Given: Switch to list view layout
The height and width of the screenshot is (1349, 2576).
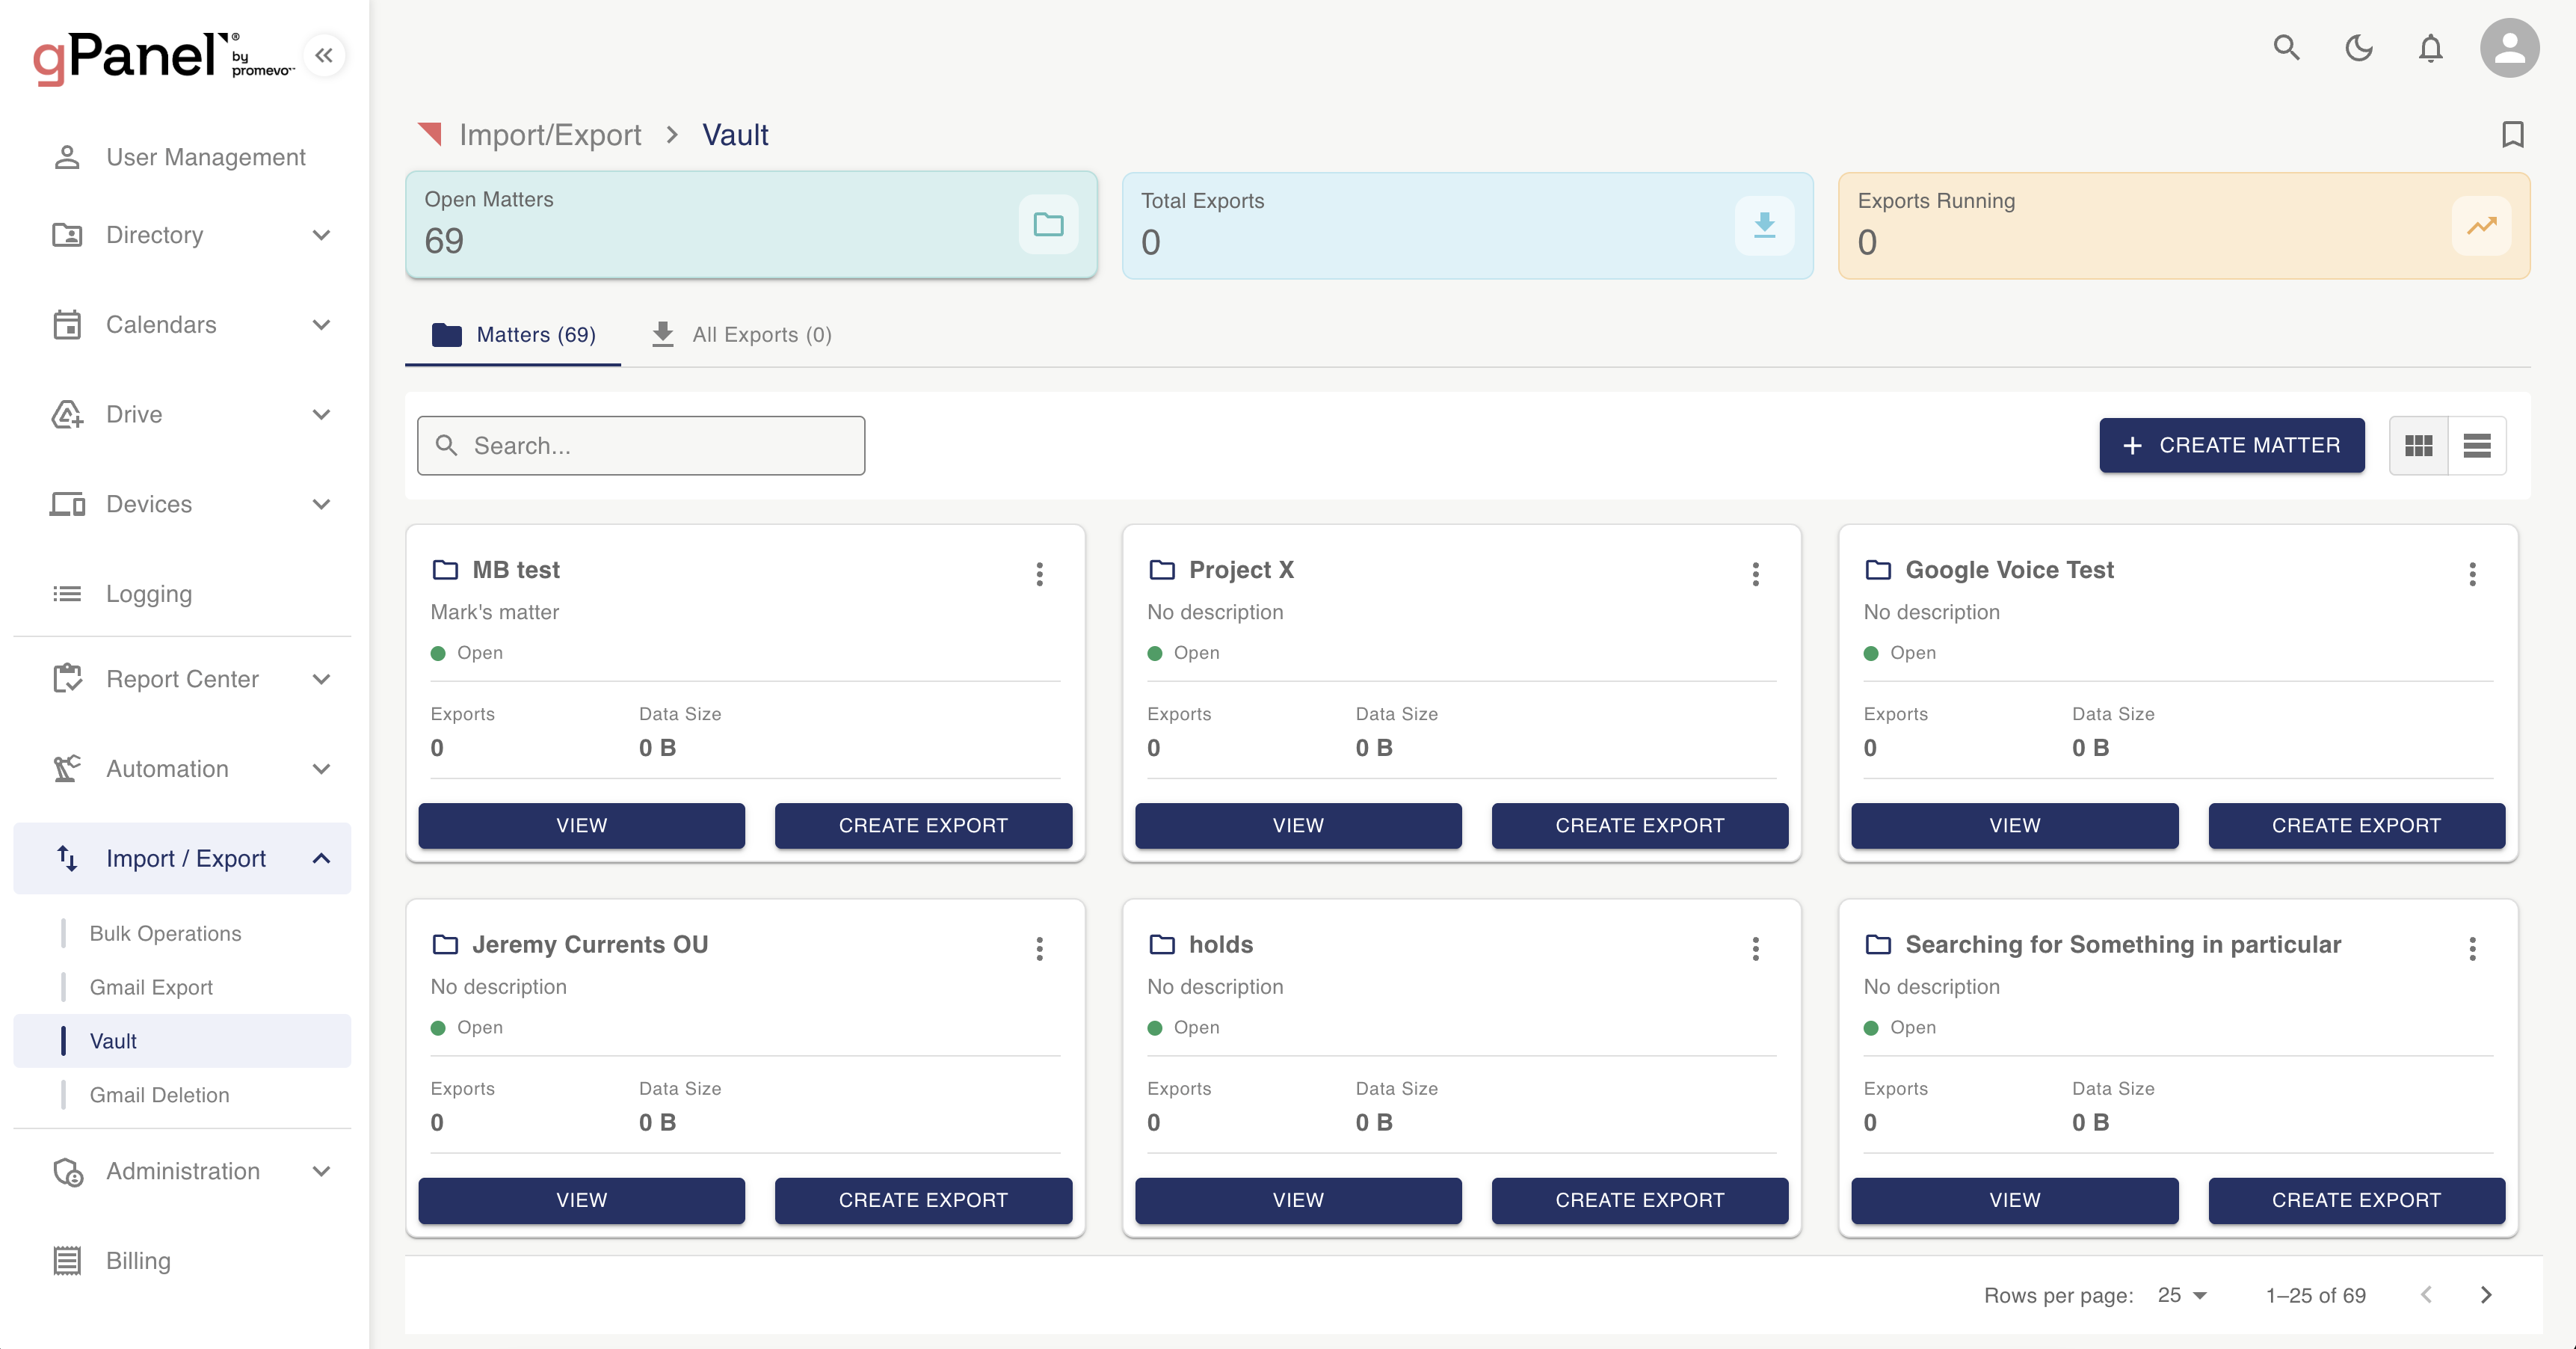Looking at the screenshot, I should (x=2477, y=445).
